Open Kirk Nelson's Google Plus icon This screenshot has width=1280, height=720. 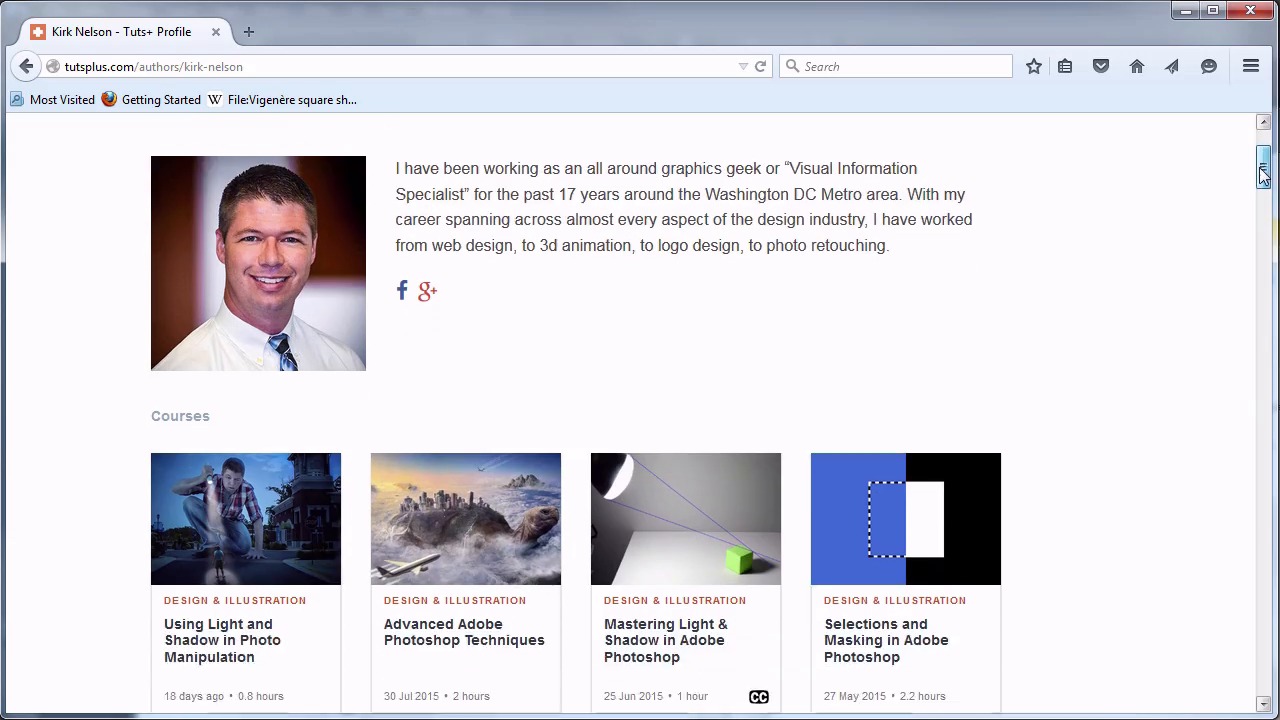click(x=427, y=291)
